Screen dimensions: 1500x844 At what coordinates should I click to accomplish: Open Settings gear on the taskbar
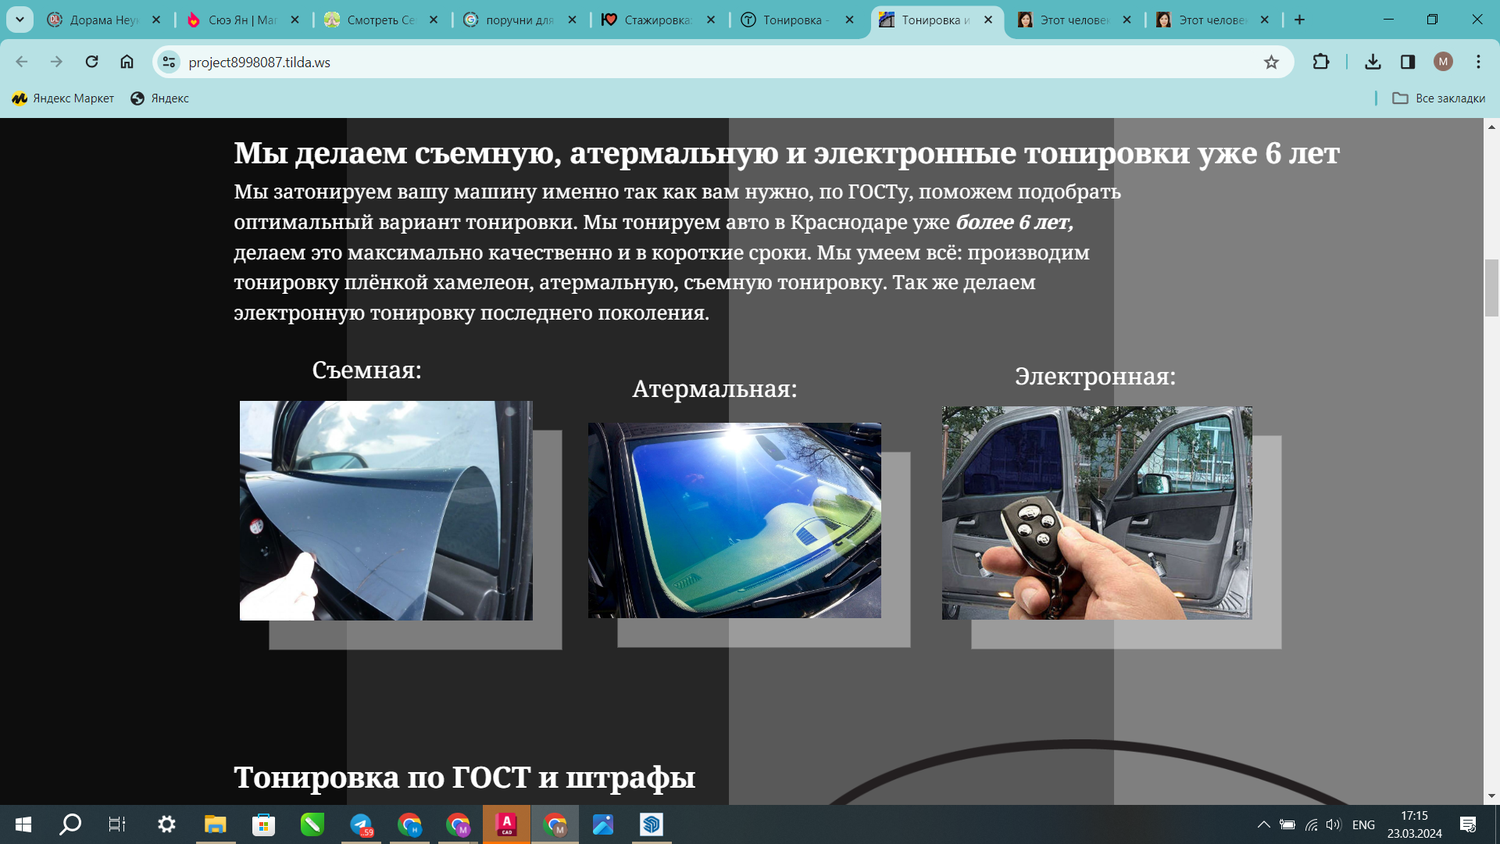click(166, 824)
